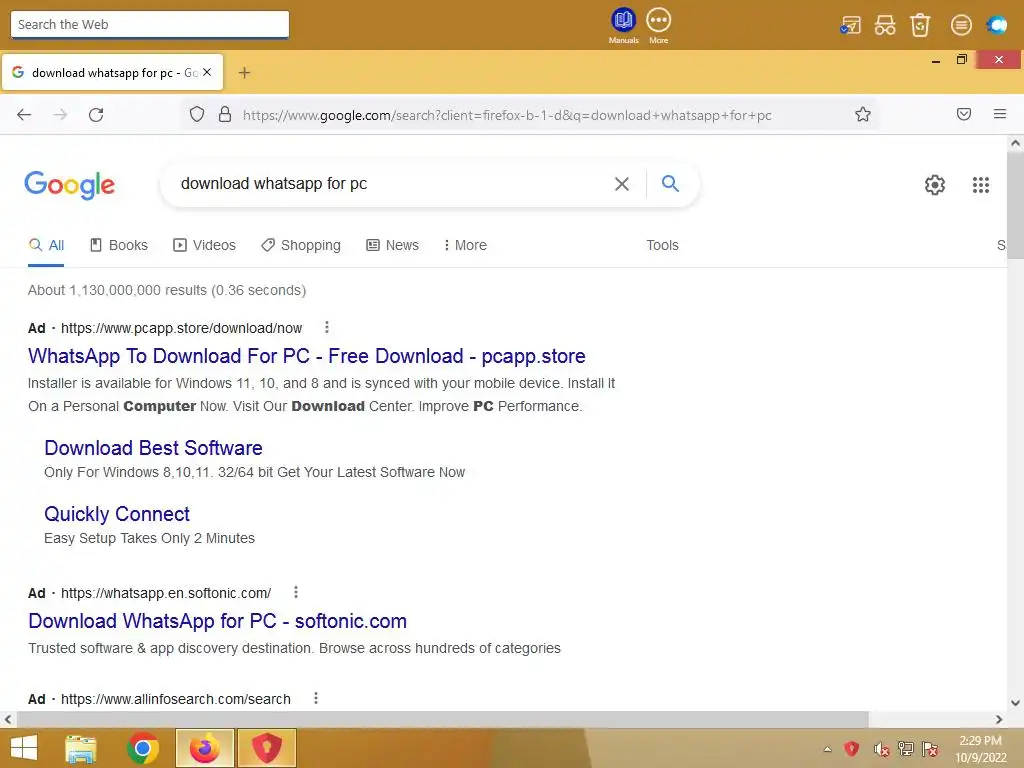Click the blue magnifier search button

[x=670, y=184]
